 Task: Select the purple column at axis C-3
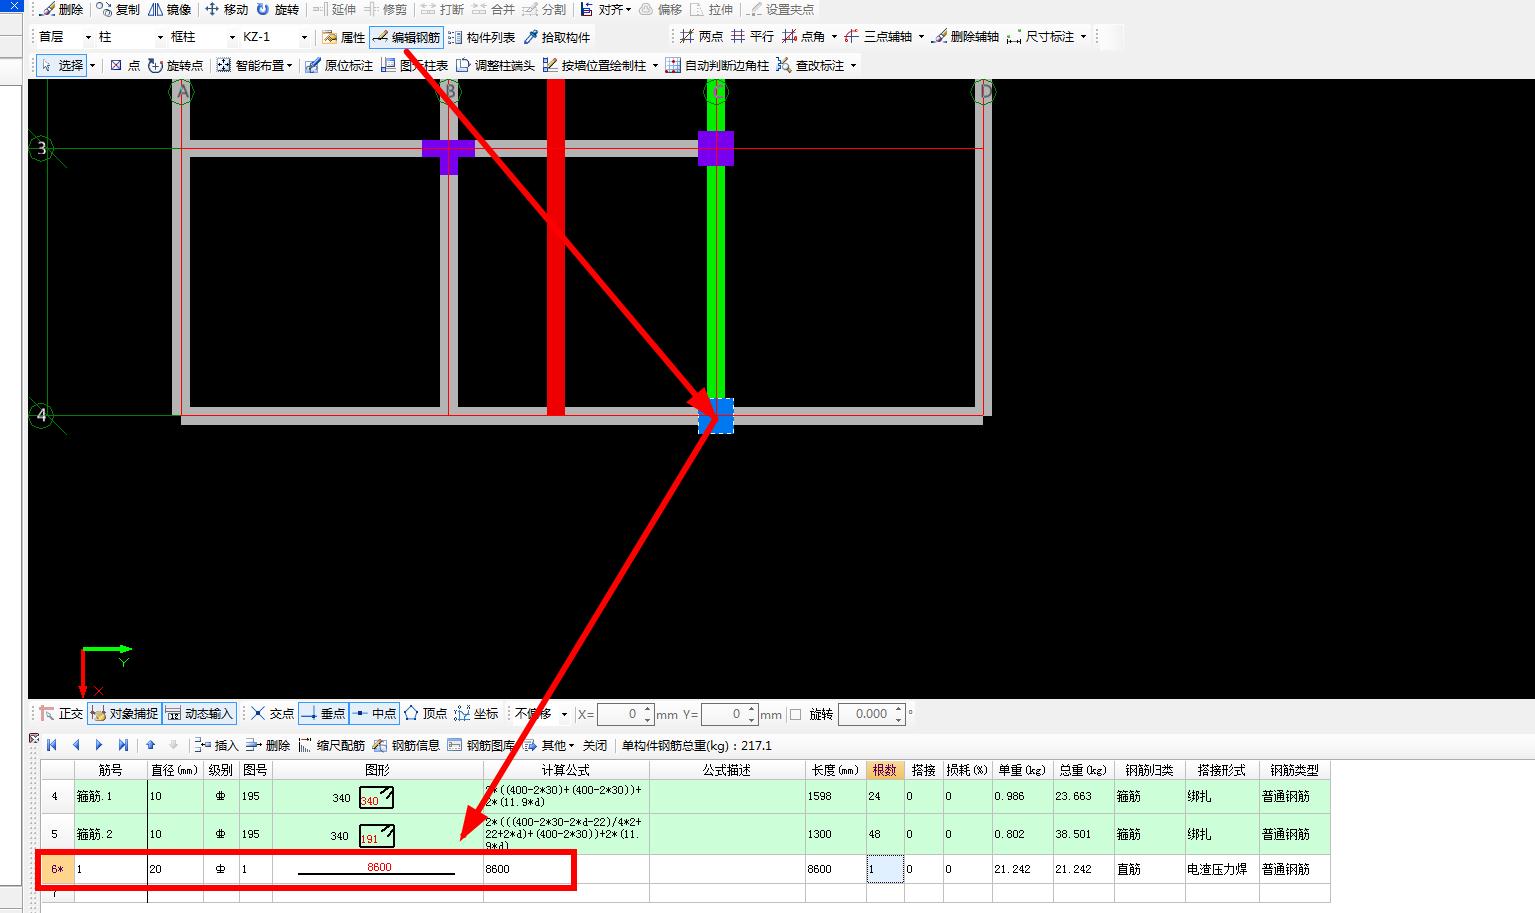coord(716,148)
